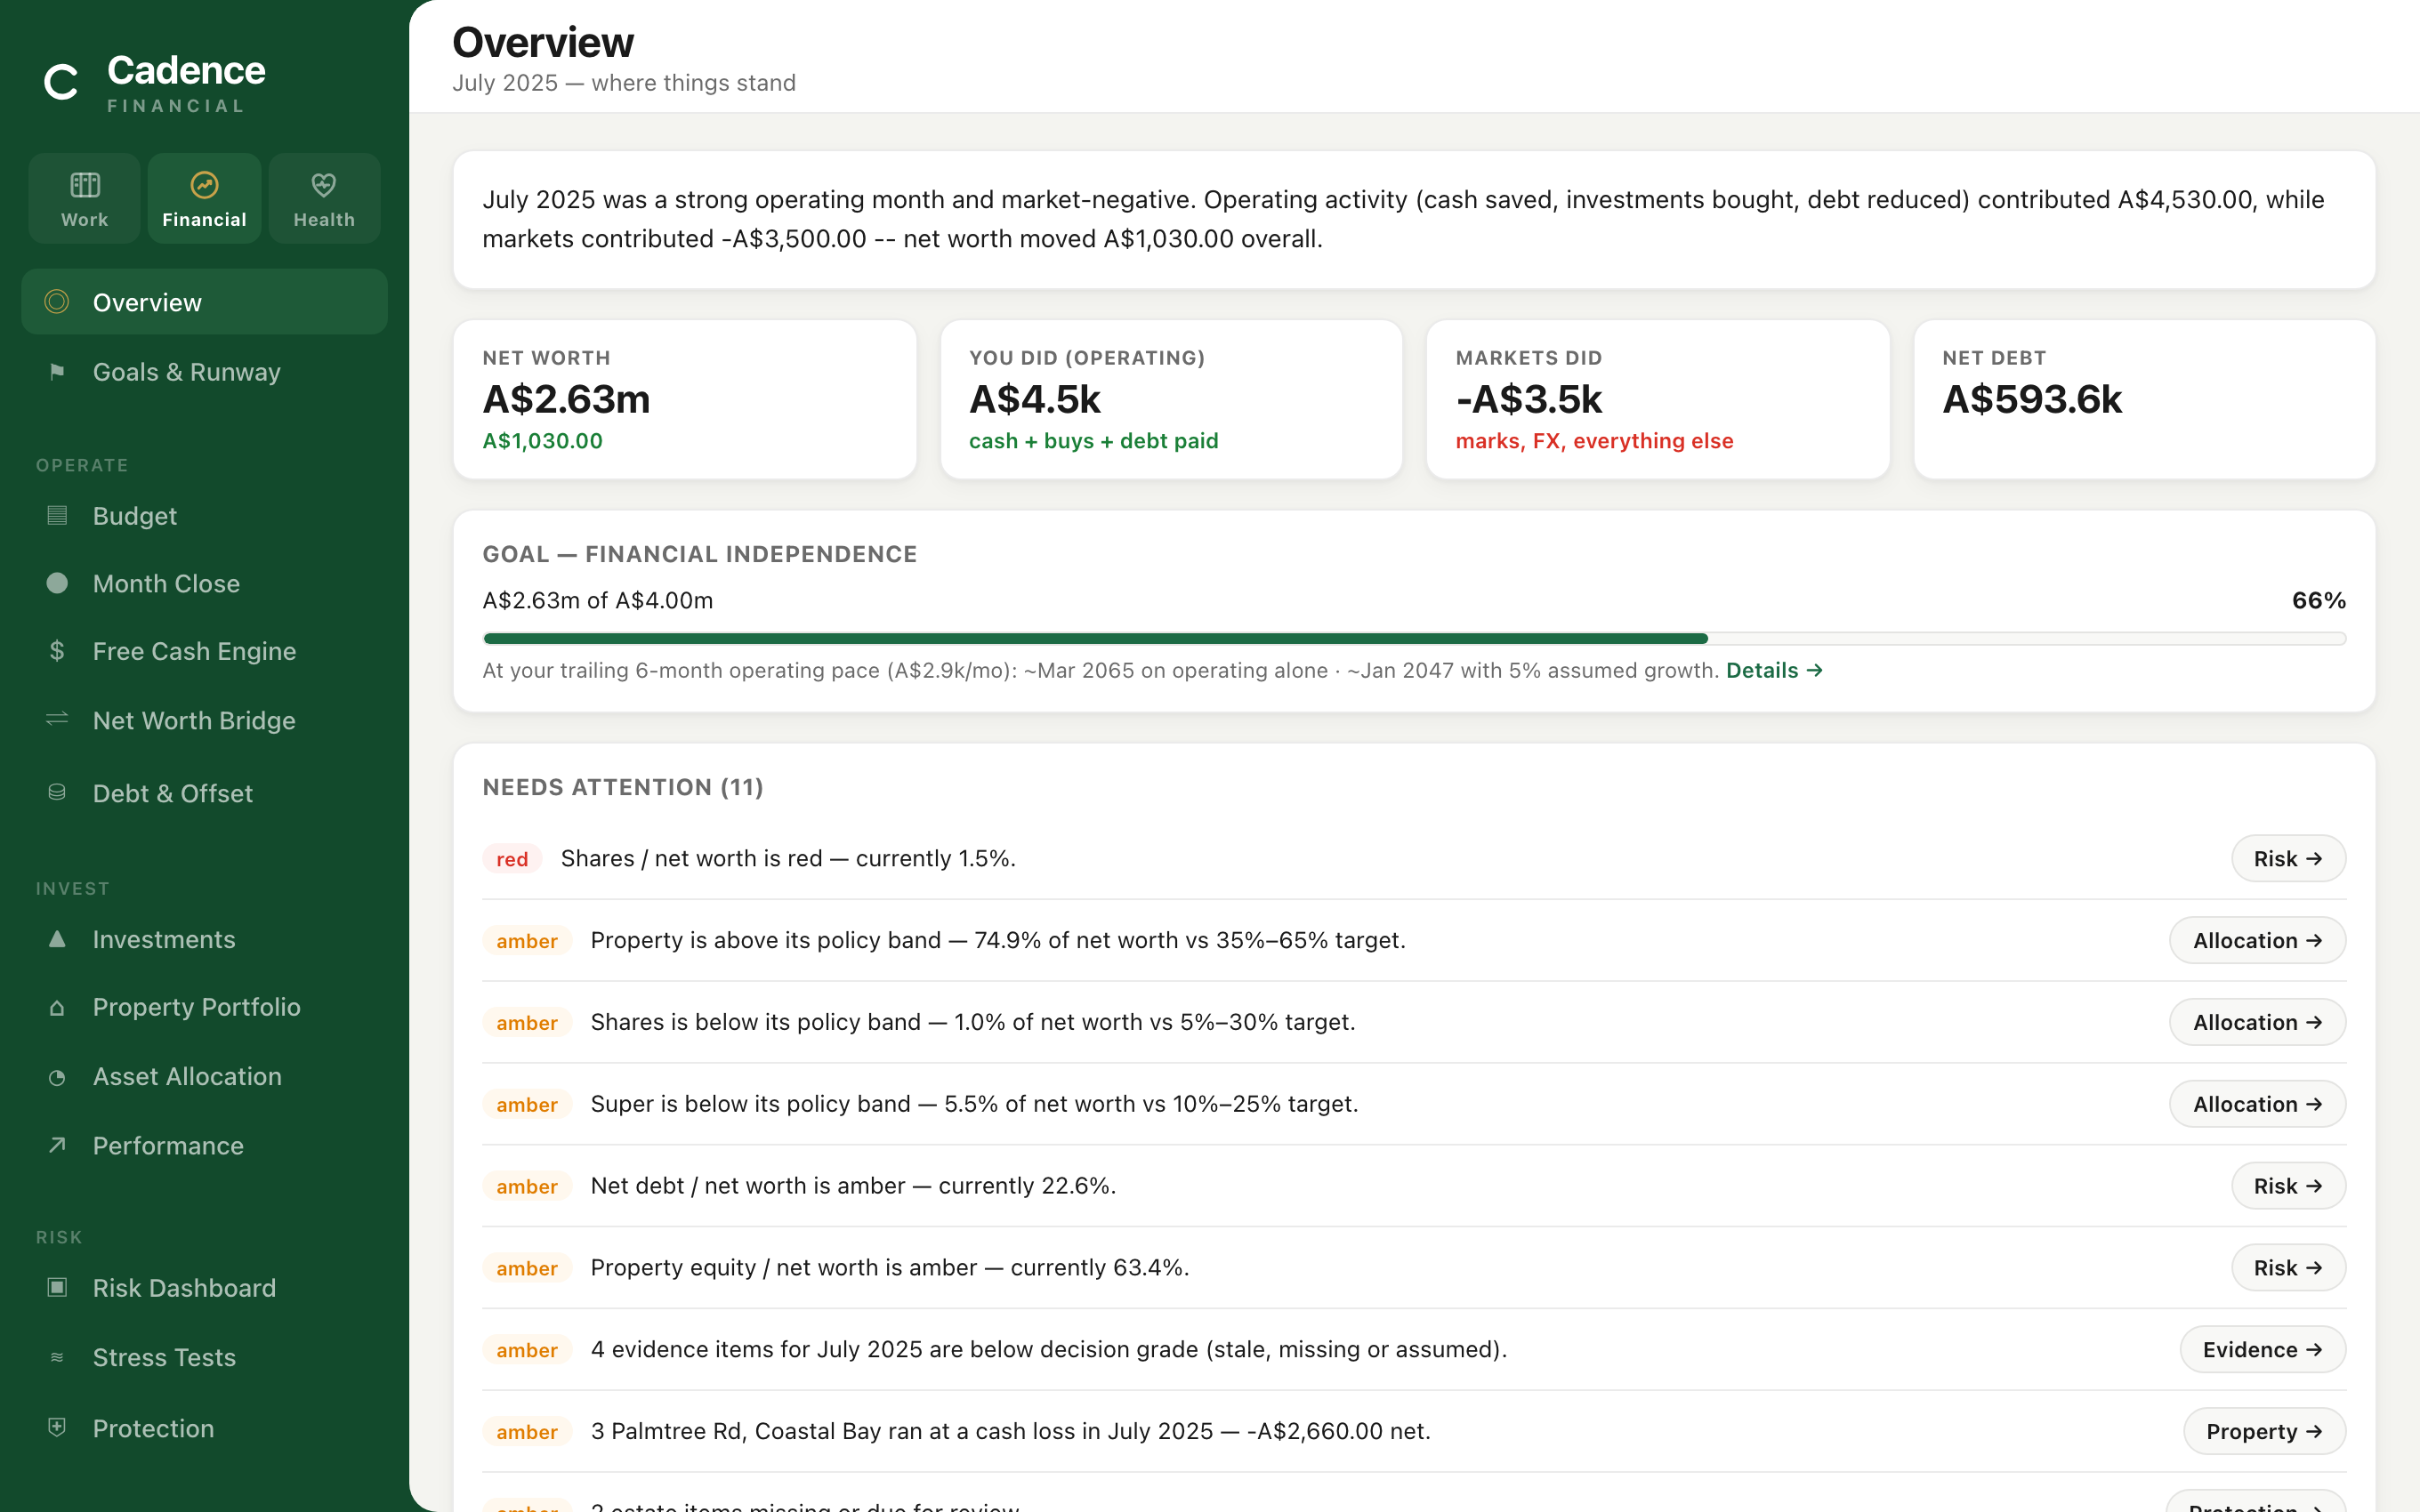This screenshot has width=2420, height=1512.
Task: Click the Cadence logo icon
Action: [x=61, y=82]
